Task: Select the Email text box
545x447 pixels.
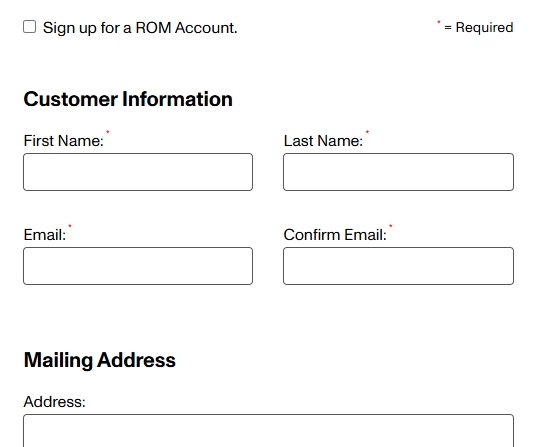Action: [138, 266]
